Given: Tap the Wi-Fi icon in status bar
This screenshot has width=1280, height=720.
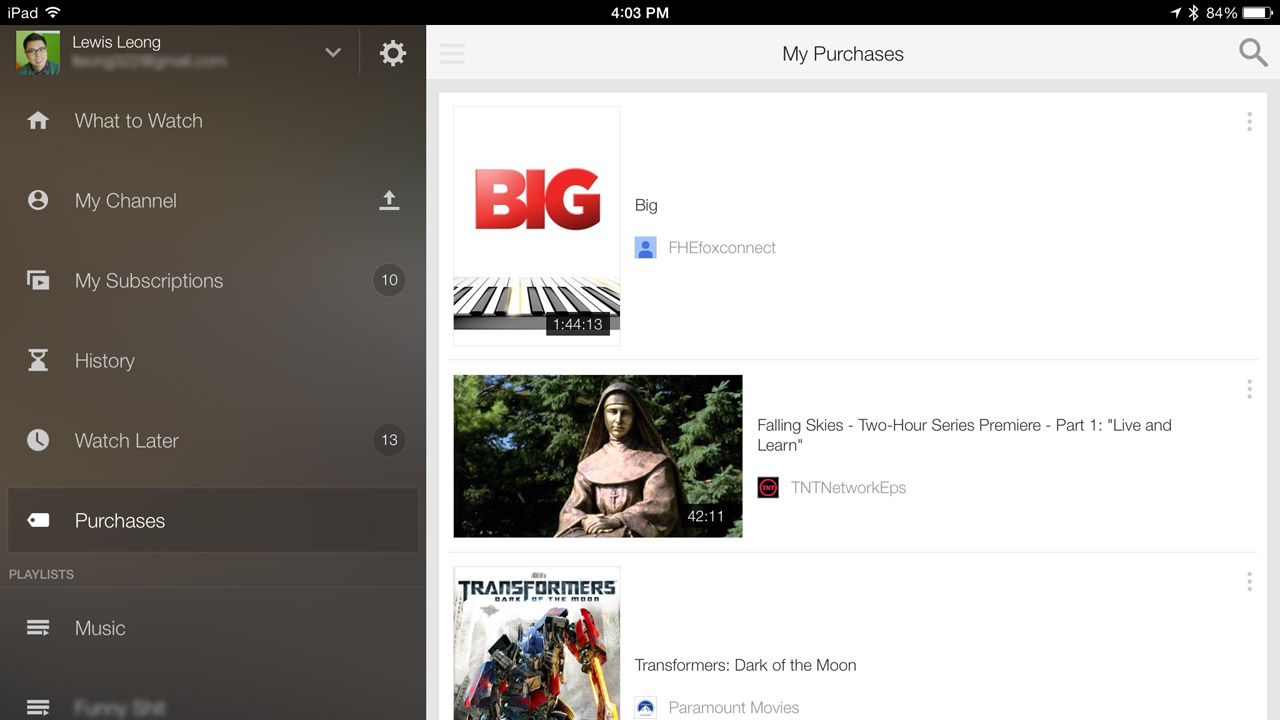Looking at the screenshot, I should [x=53, y=13].
